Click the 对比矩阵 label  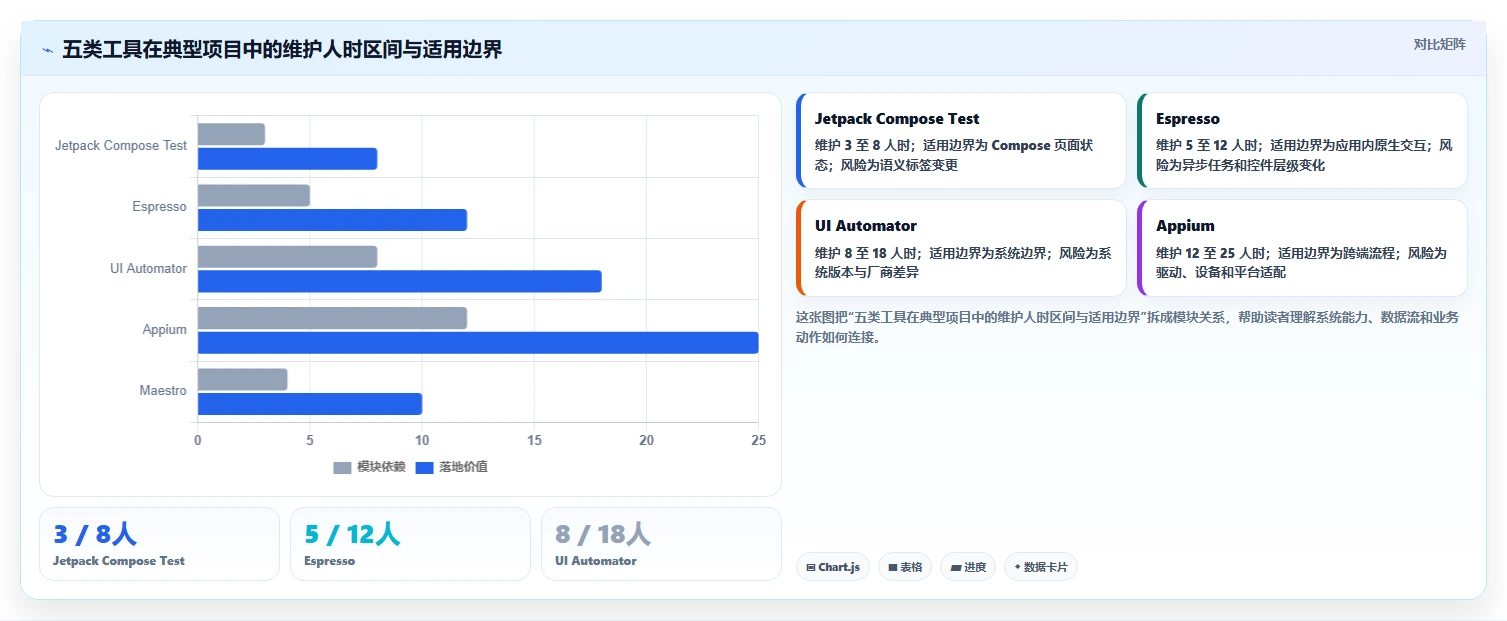(1439, 44)
